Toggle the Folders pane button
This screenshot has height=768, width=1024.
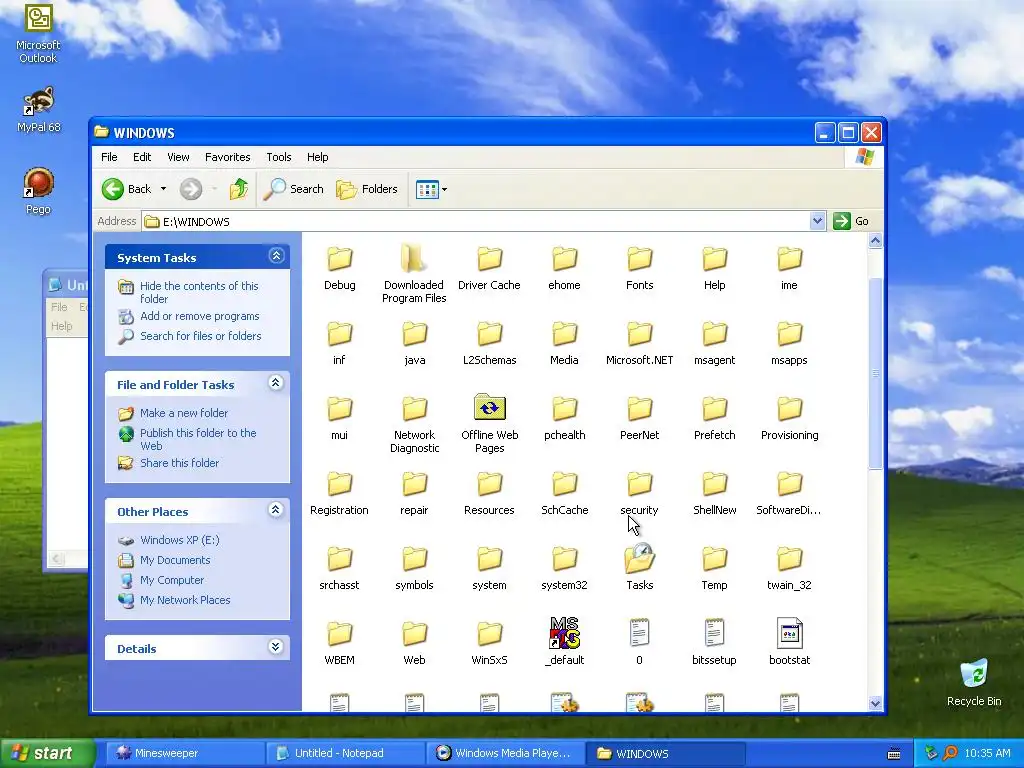366,189
